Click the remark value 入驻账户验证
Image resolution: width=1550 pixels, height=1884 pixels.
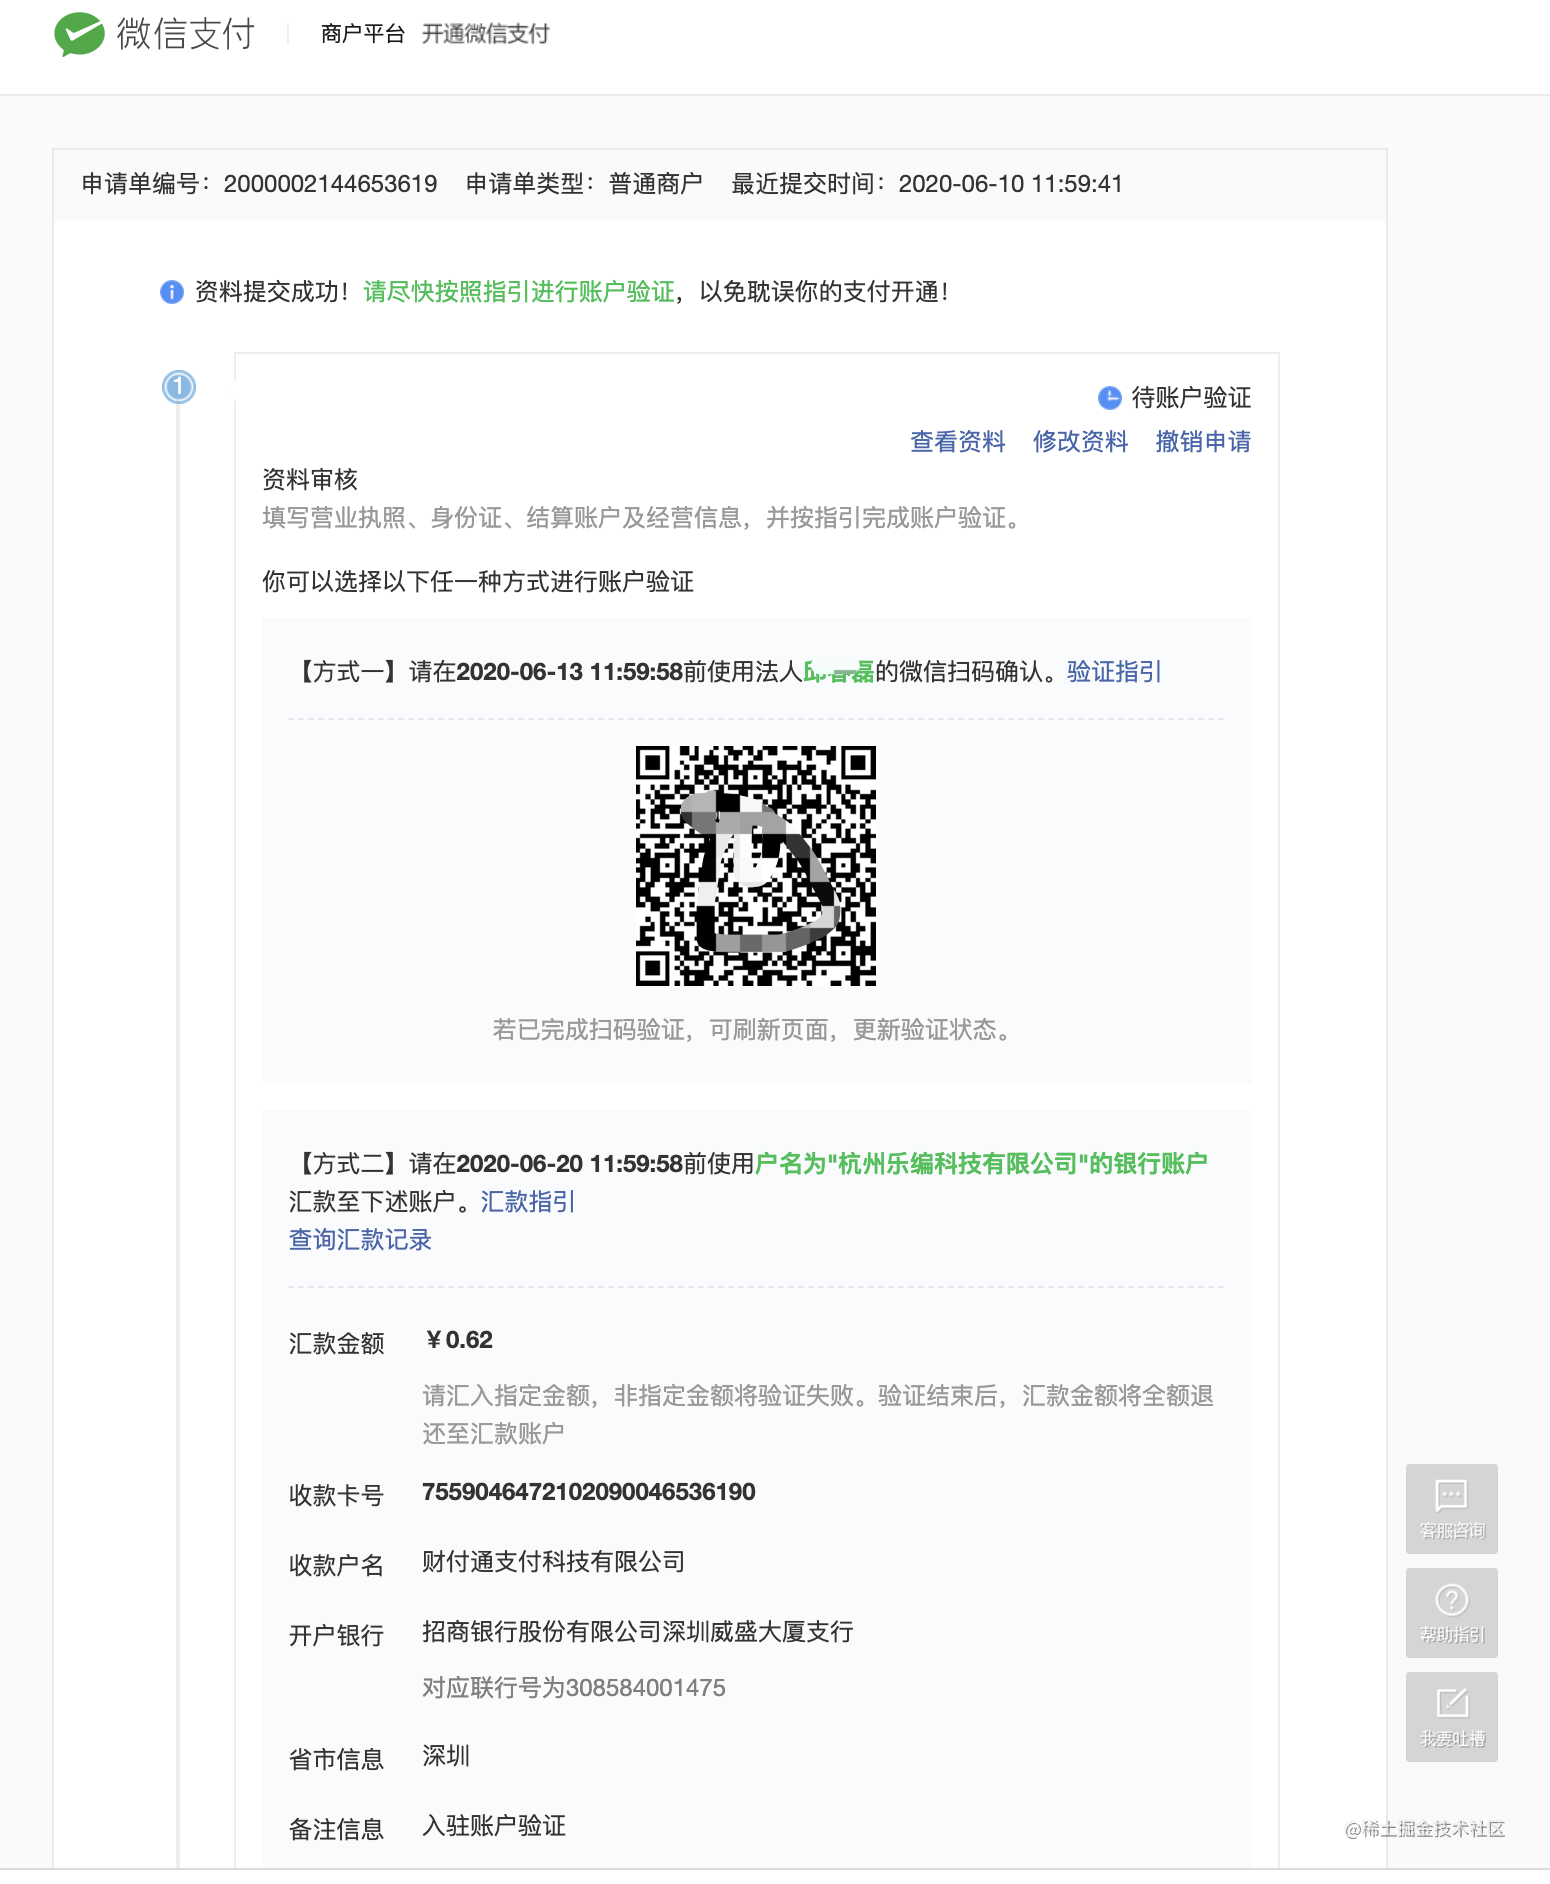coord(494,1826)
